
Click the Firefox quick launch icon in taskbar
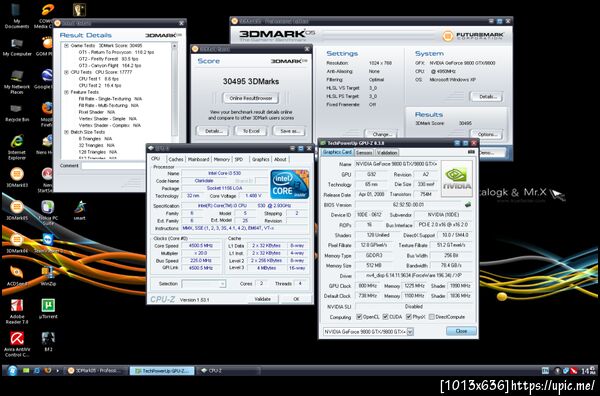click(x=47, y=370)
